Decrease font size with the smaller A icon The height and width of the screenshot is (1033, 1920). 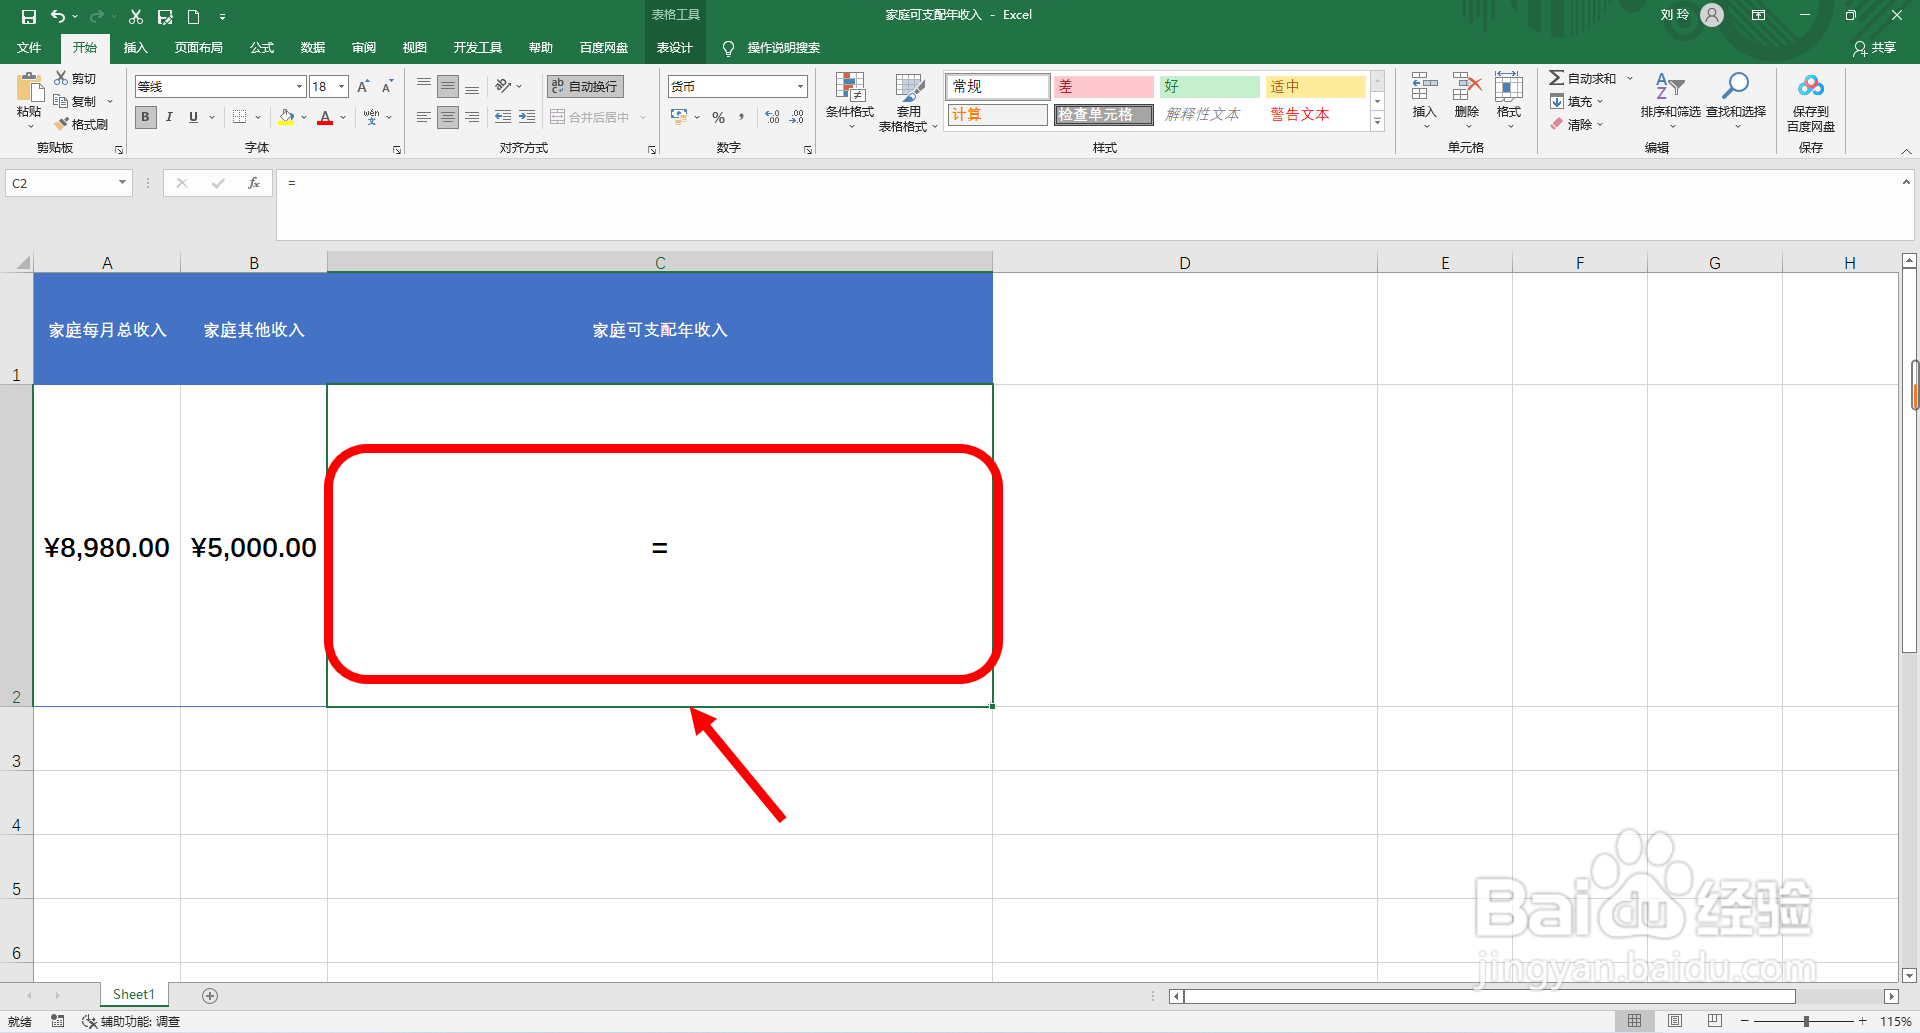click(387, 87)
